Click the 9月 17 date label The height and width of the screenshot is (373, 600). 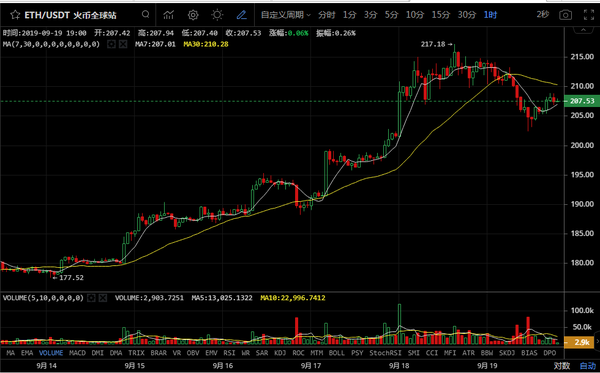tap(311, 366)
